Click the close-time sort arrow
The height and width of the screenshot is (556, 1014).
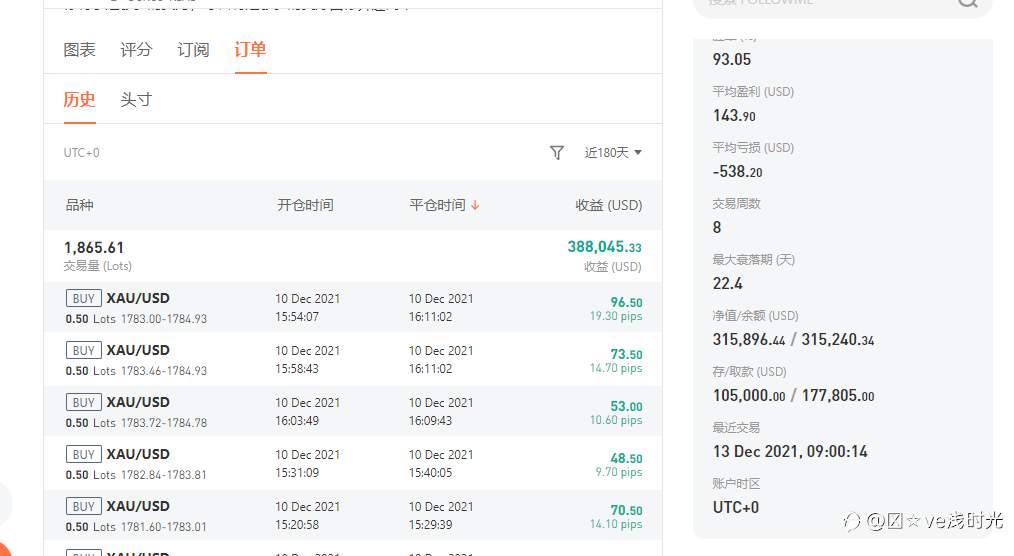[x=475, y=205]
